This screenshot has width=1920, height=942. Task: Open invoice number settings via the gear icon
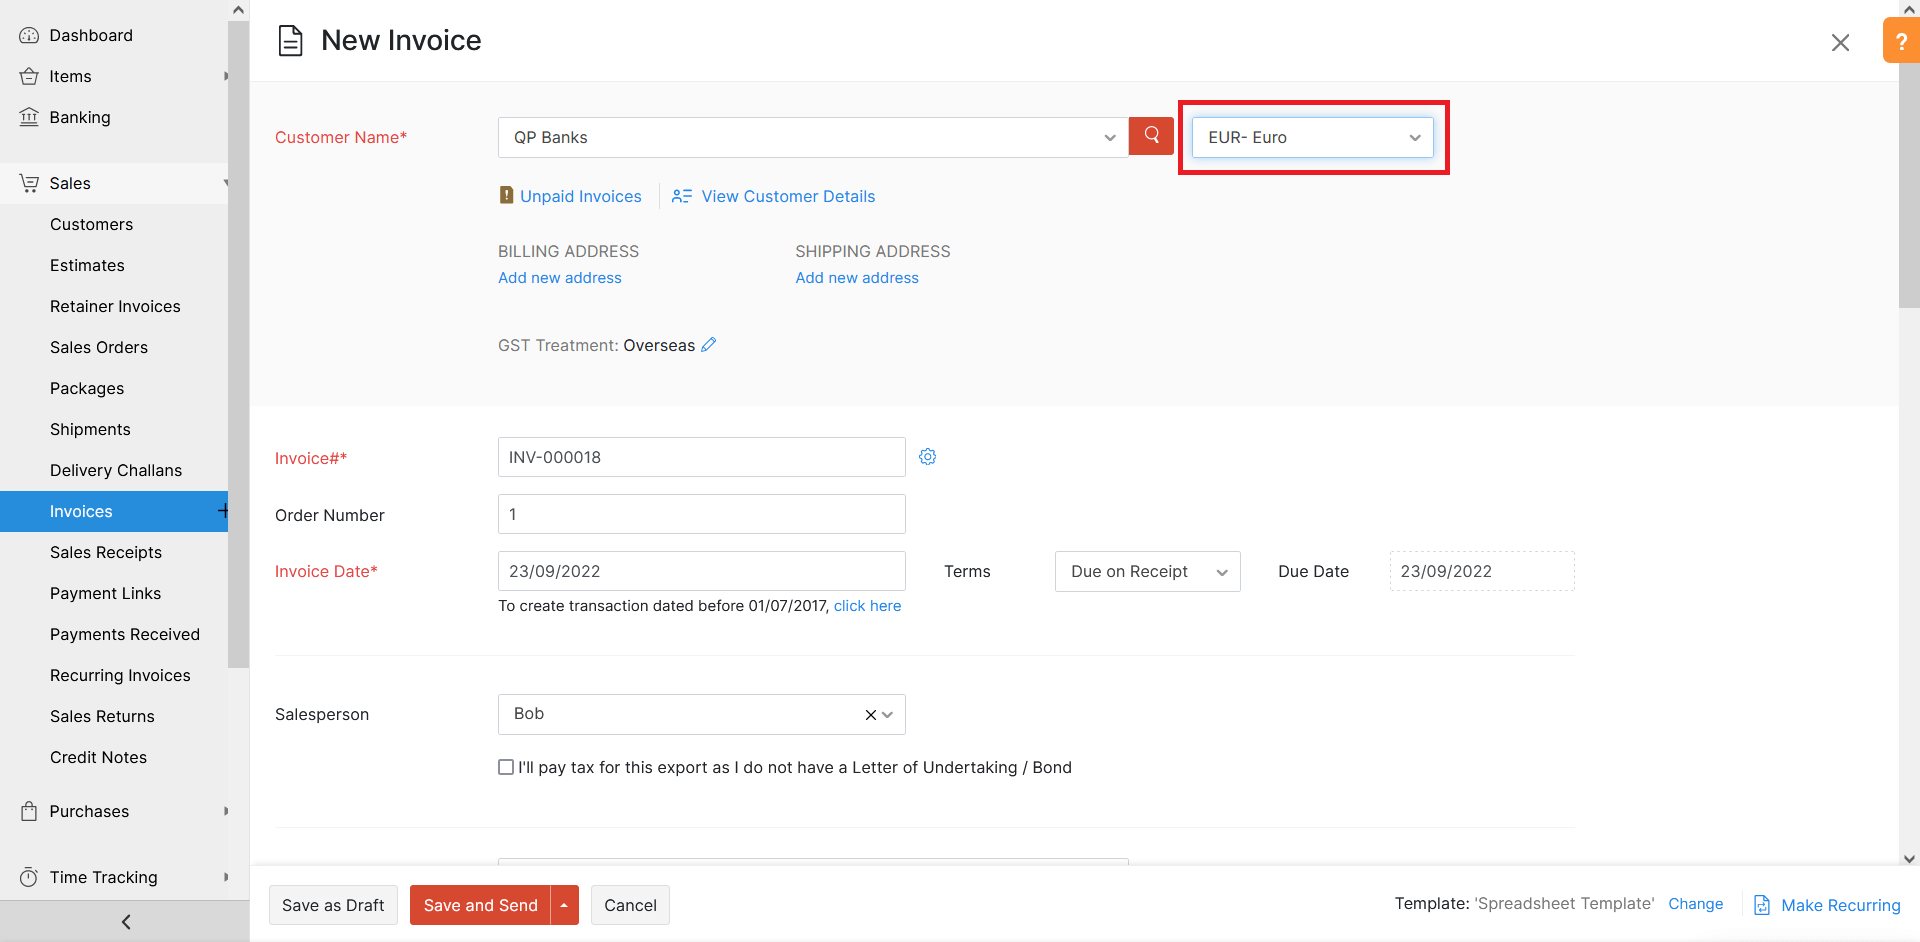927,456
